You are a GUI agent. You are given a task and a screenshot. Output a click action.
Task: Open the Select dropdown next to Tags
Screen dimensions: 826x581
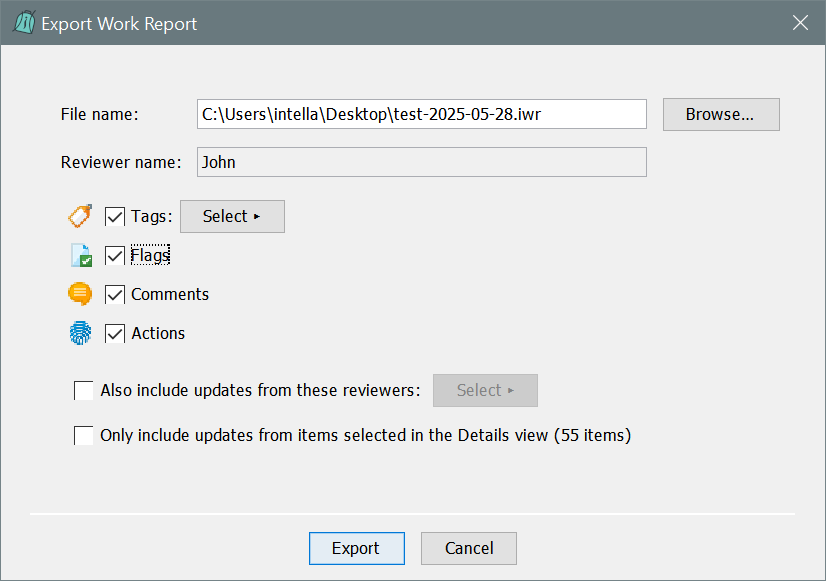[232, 216]
